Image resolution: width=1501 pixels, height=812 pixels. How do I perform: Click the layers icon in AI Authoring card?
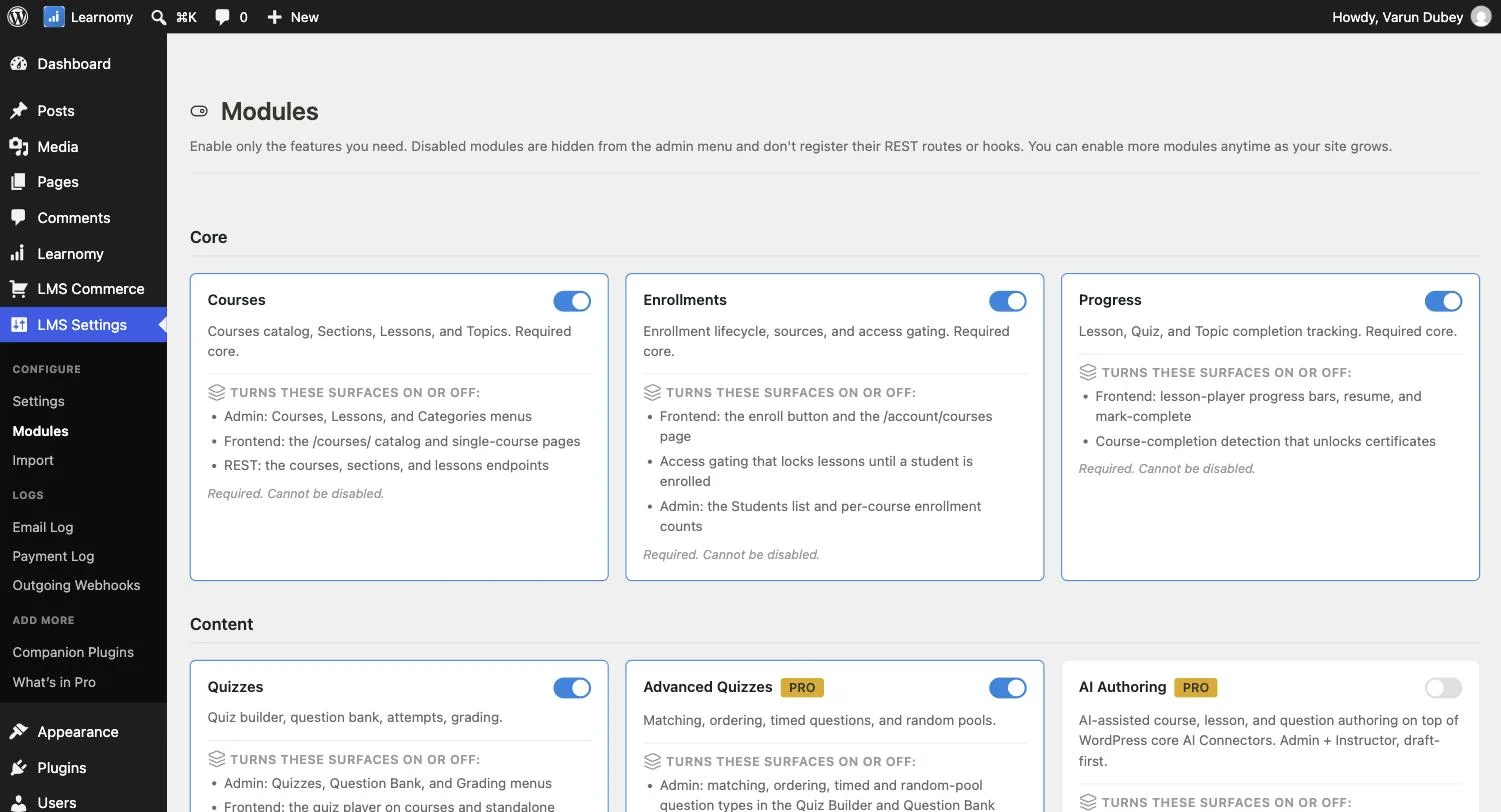click(1088, 802)
